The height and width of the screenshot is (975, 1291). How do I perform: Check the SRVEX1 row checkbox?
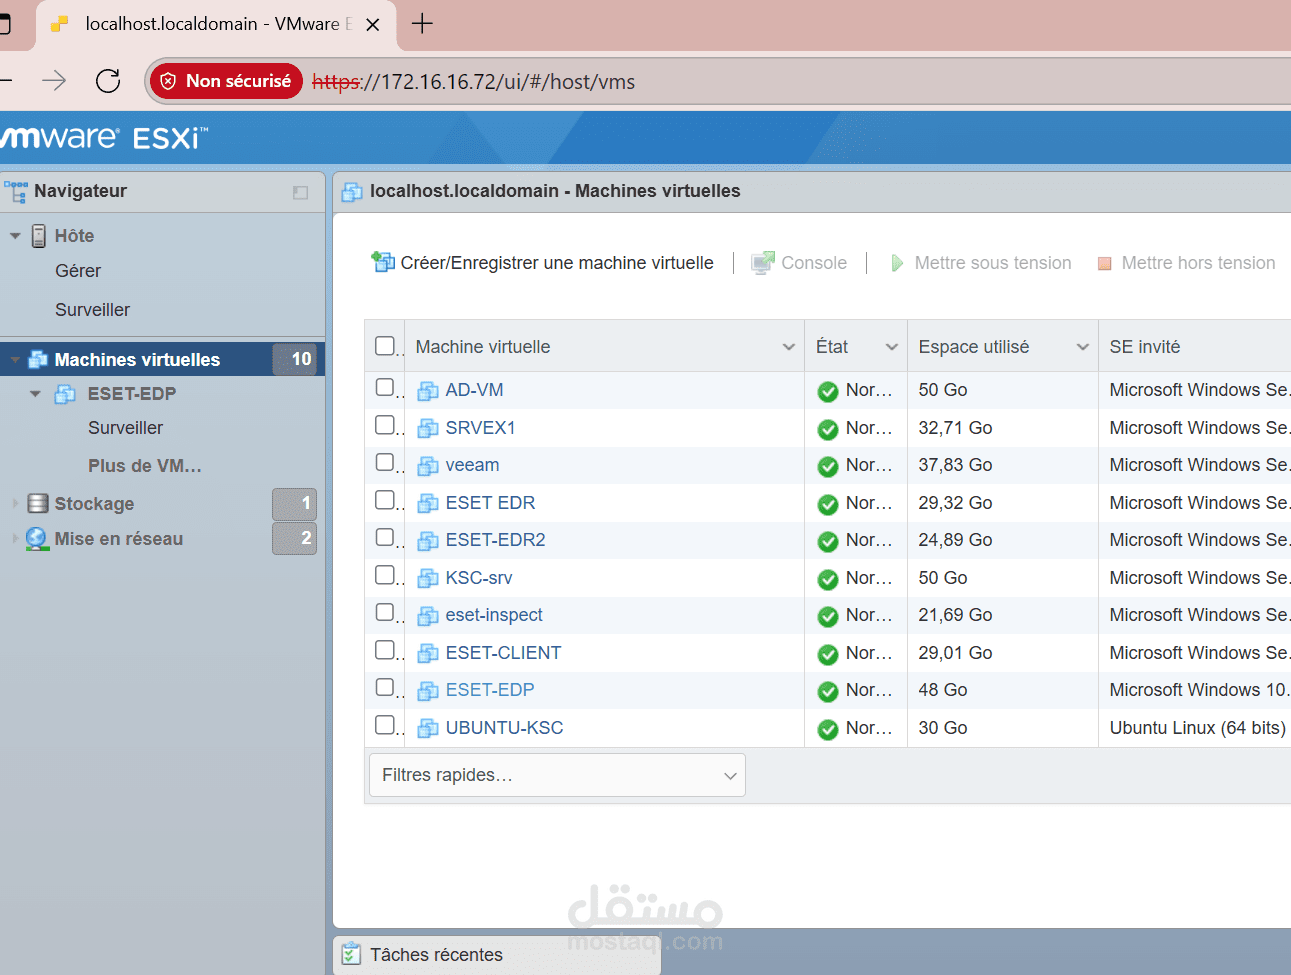(385, 425)
